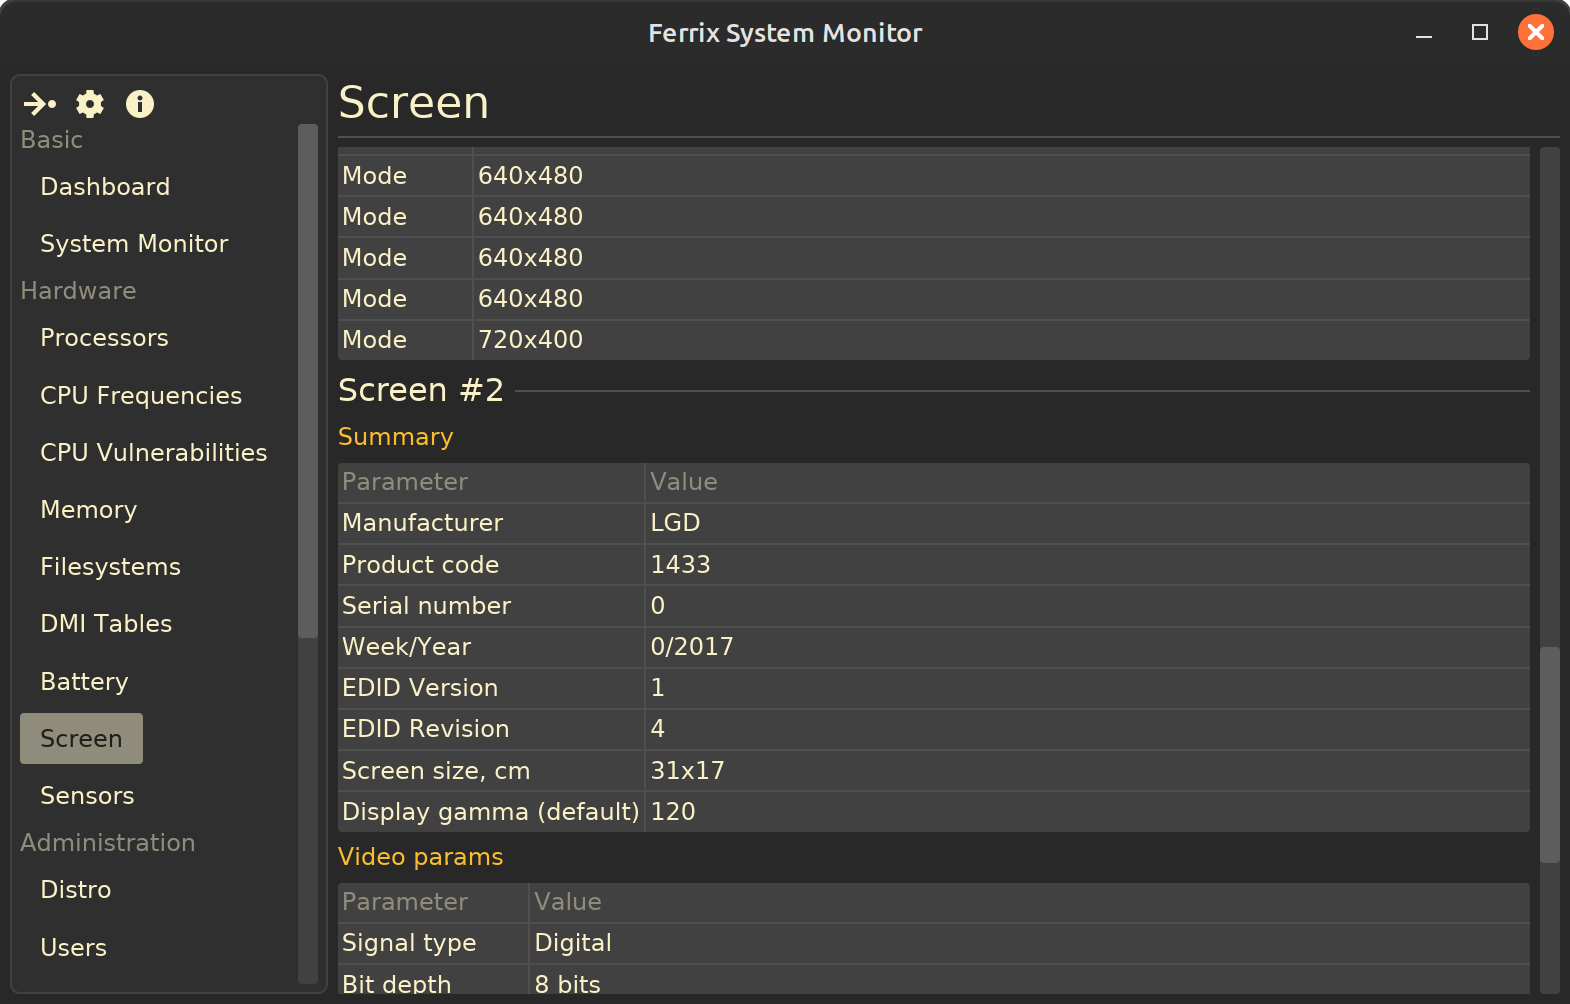Click the highlighted Screen sidebar item
Image resolution: width=1570 pixels, height=1004 pixels.
click(x=81, y=739)
